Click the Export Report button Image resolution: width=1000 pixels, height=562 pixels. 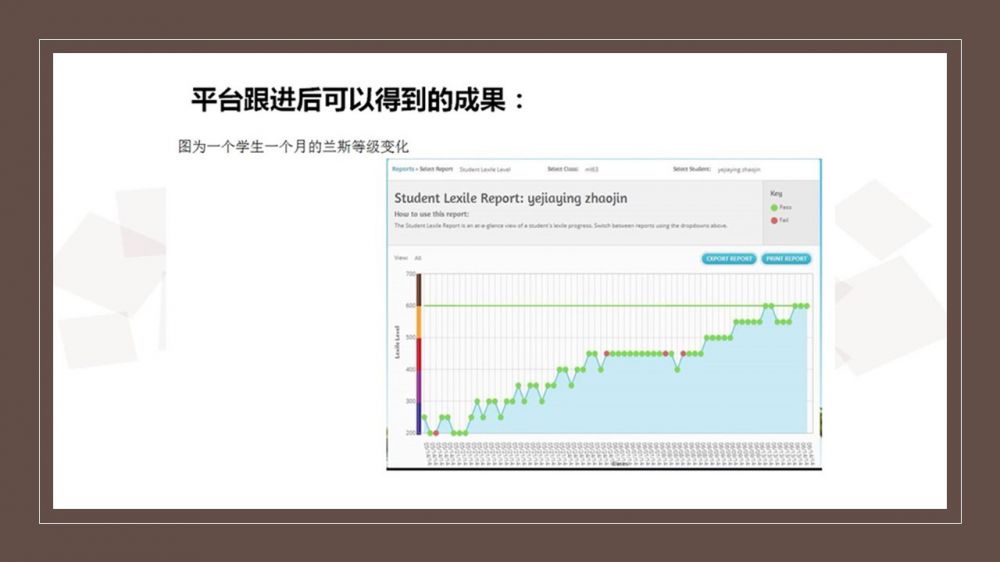729,259
